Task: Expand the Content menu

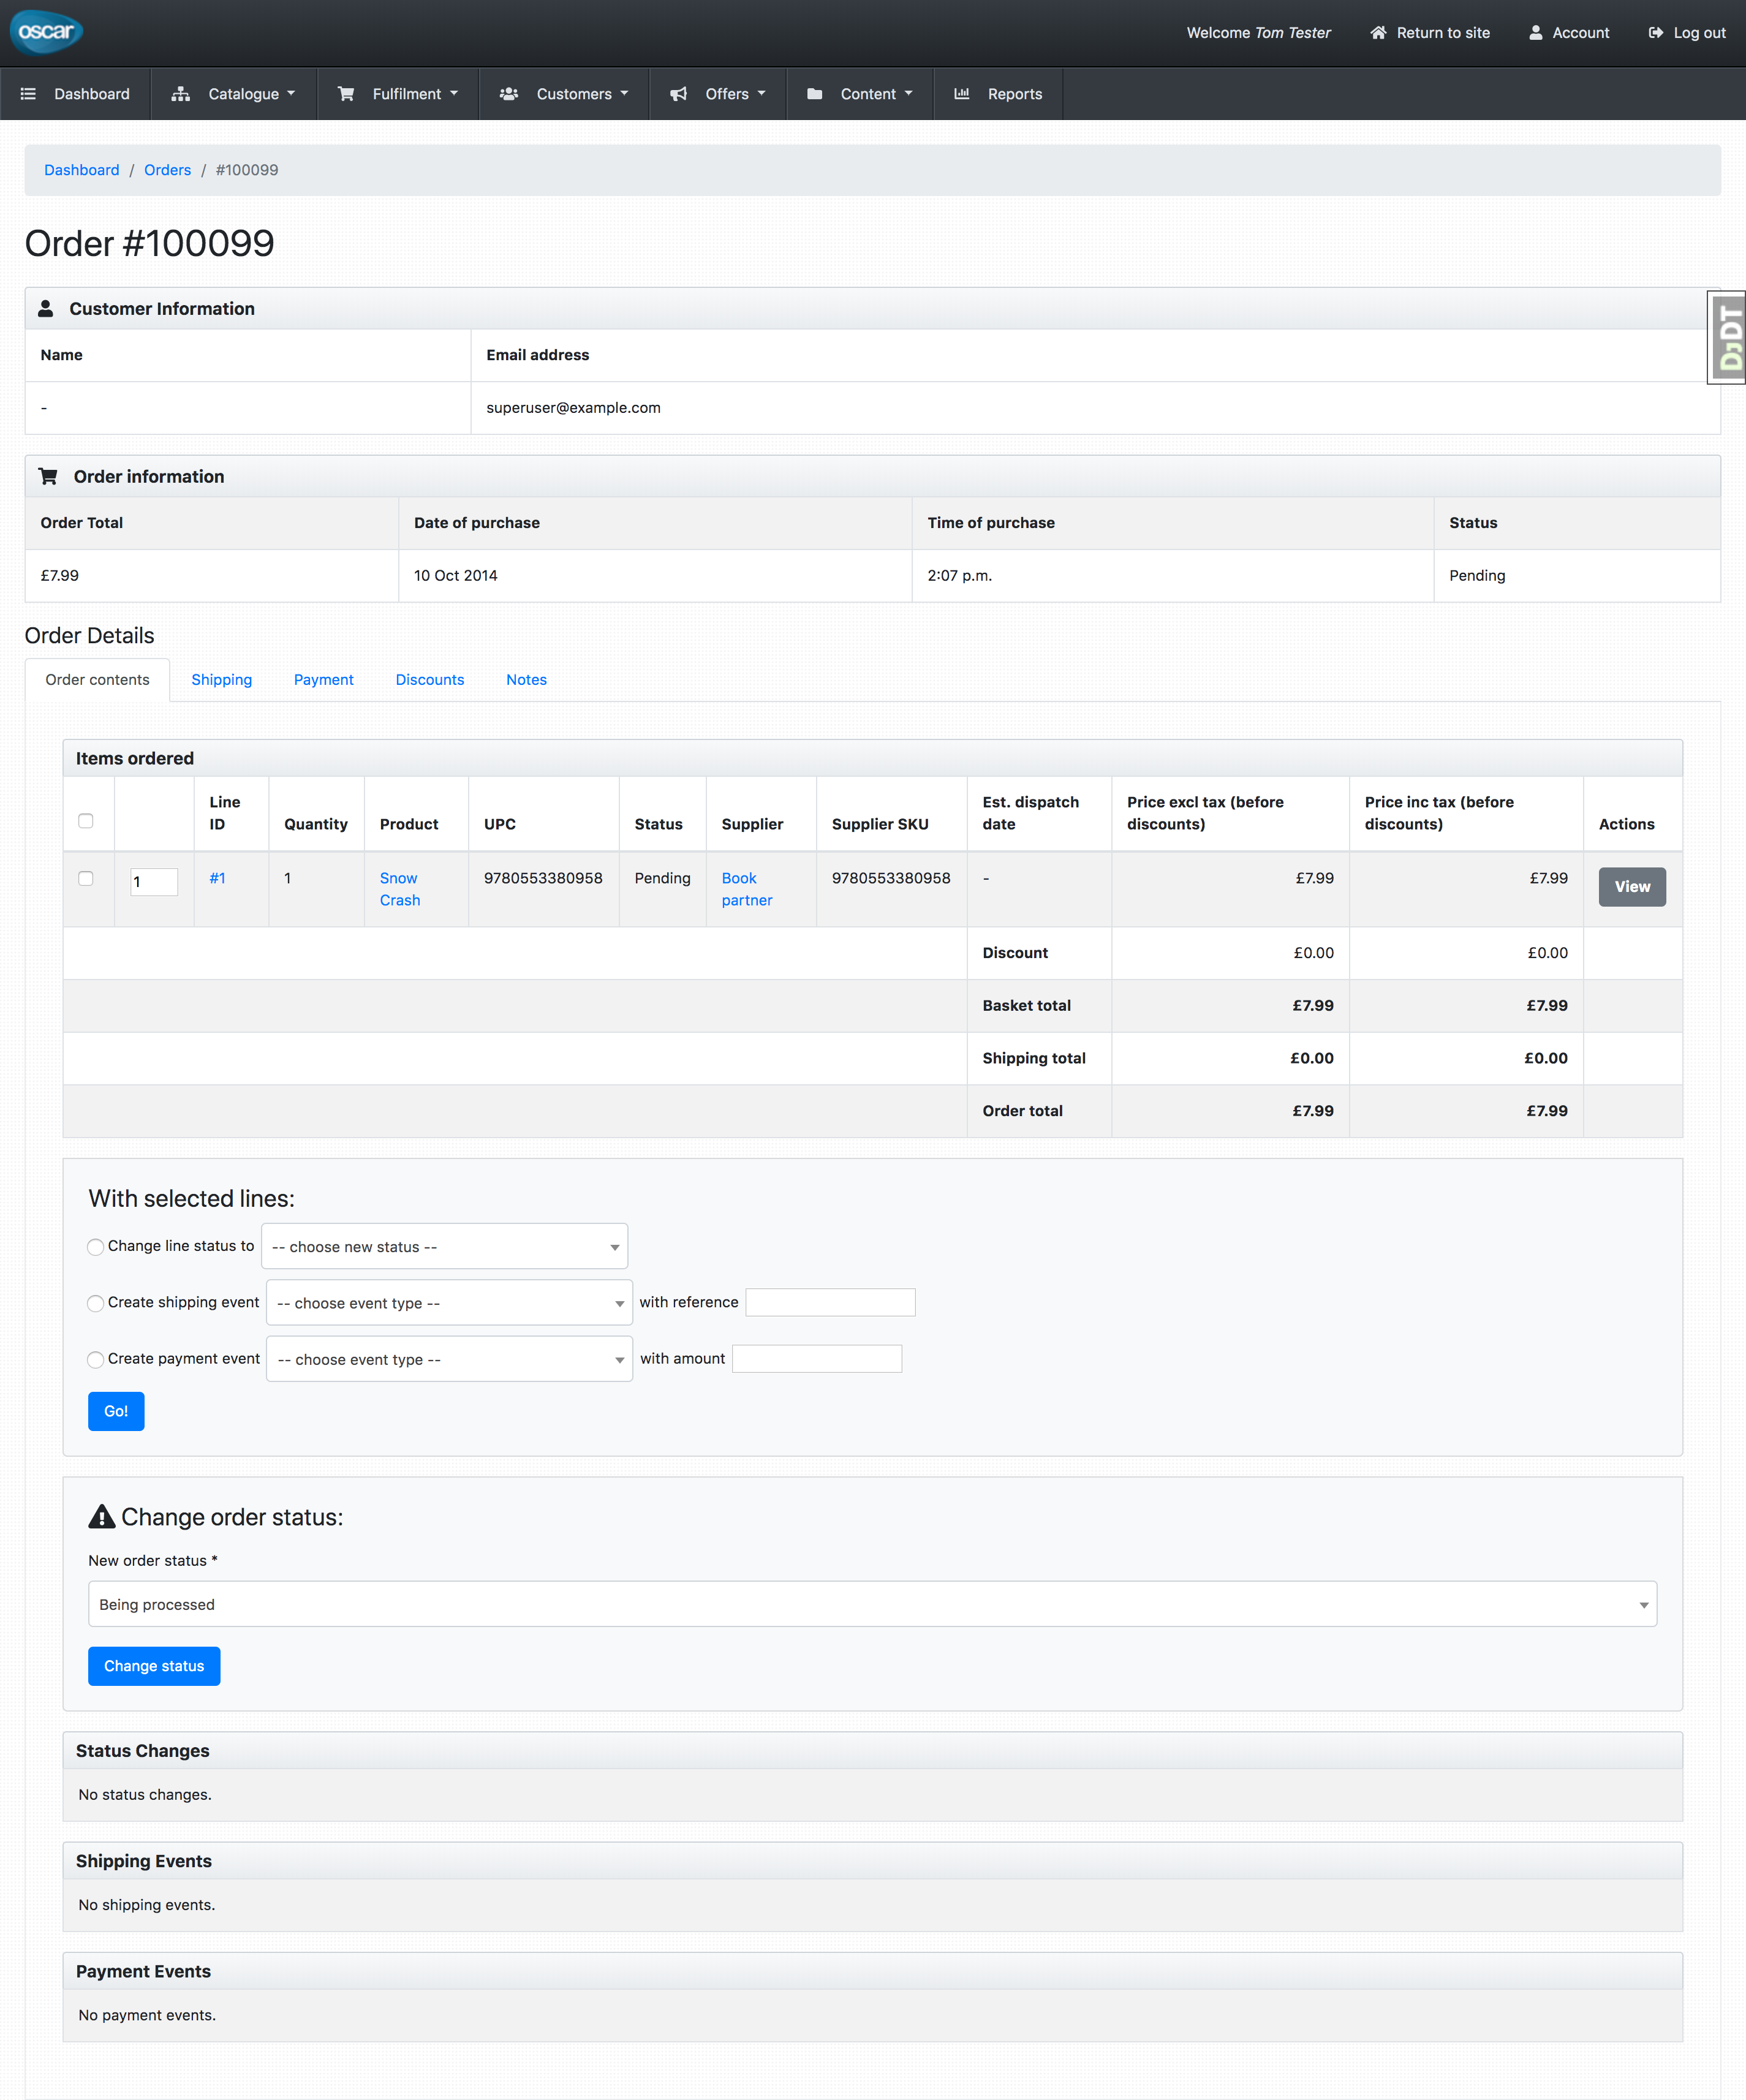Action: (x=860, y=94)
